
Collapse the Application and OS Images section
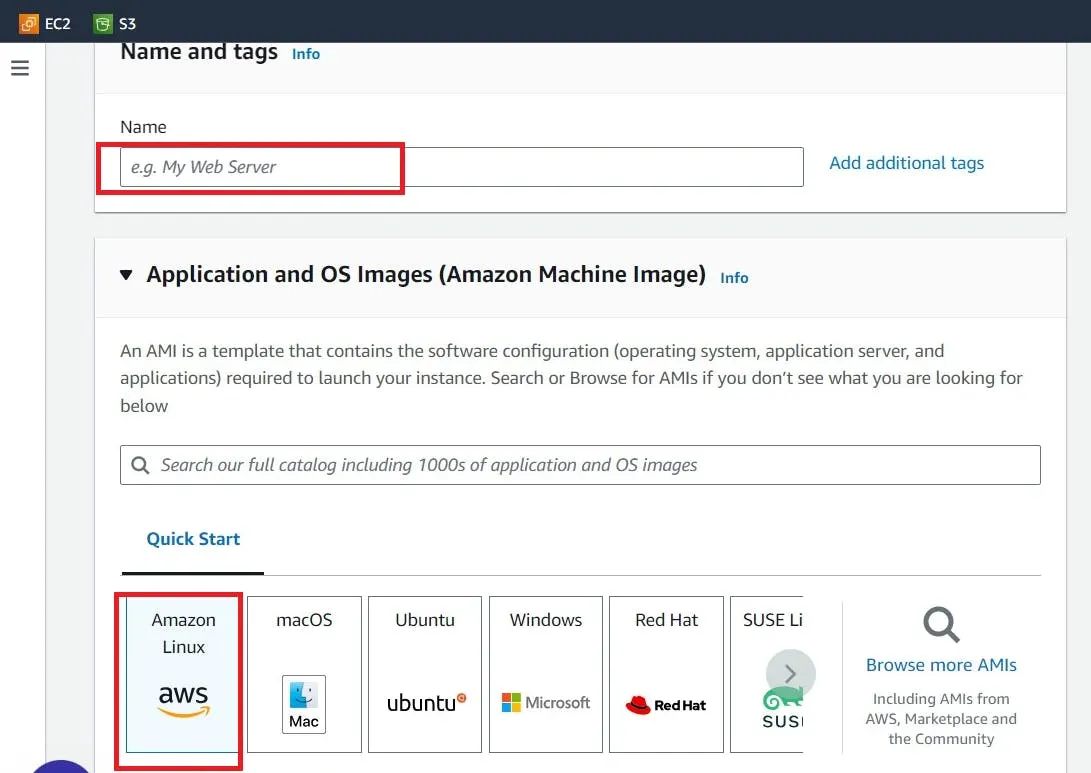(x=126, y=274)
